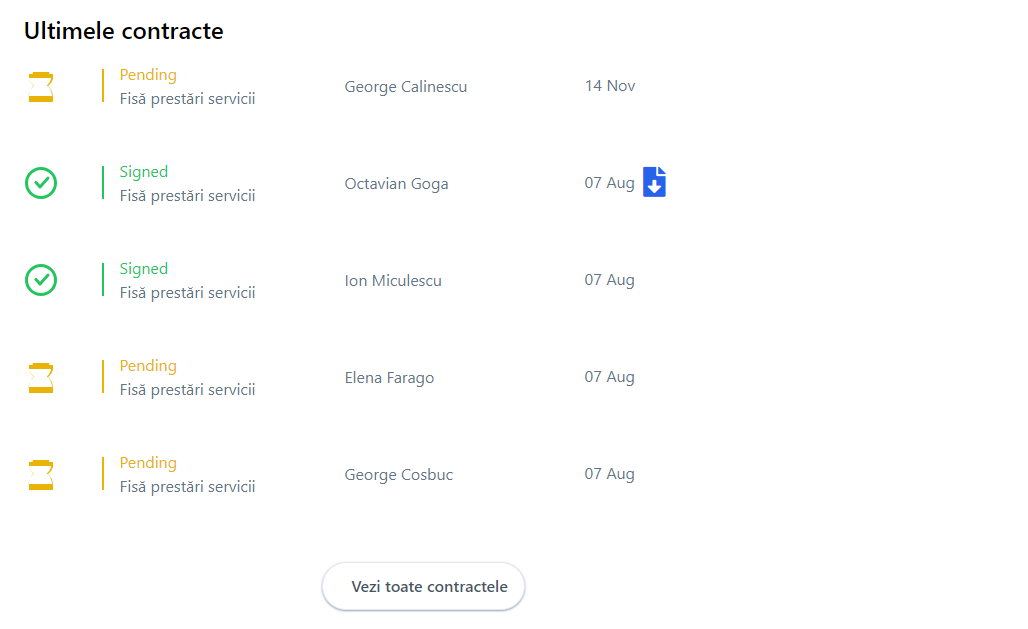Click the Signed status label for Ion Miculescu

click(144, 269)
